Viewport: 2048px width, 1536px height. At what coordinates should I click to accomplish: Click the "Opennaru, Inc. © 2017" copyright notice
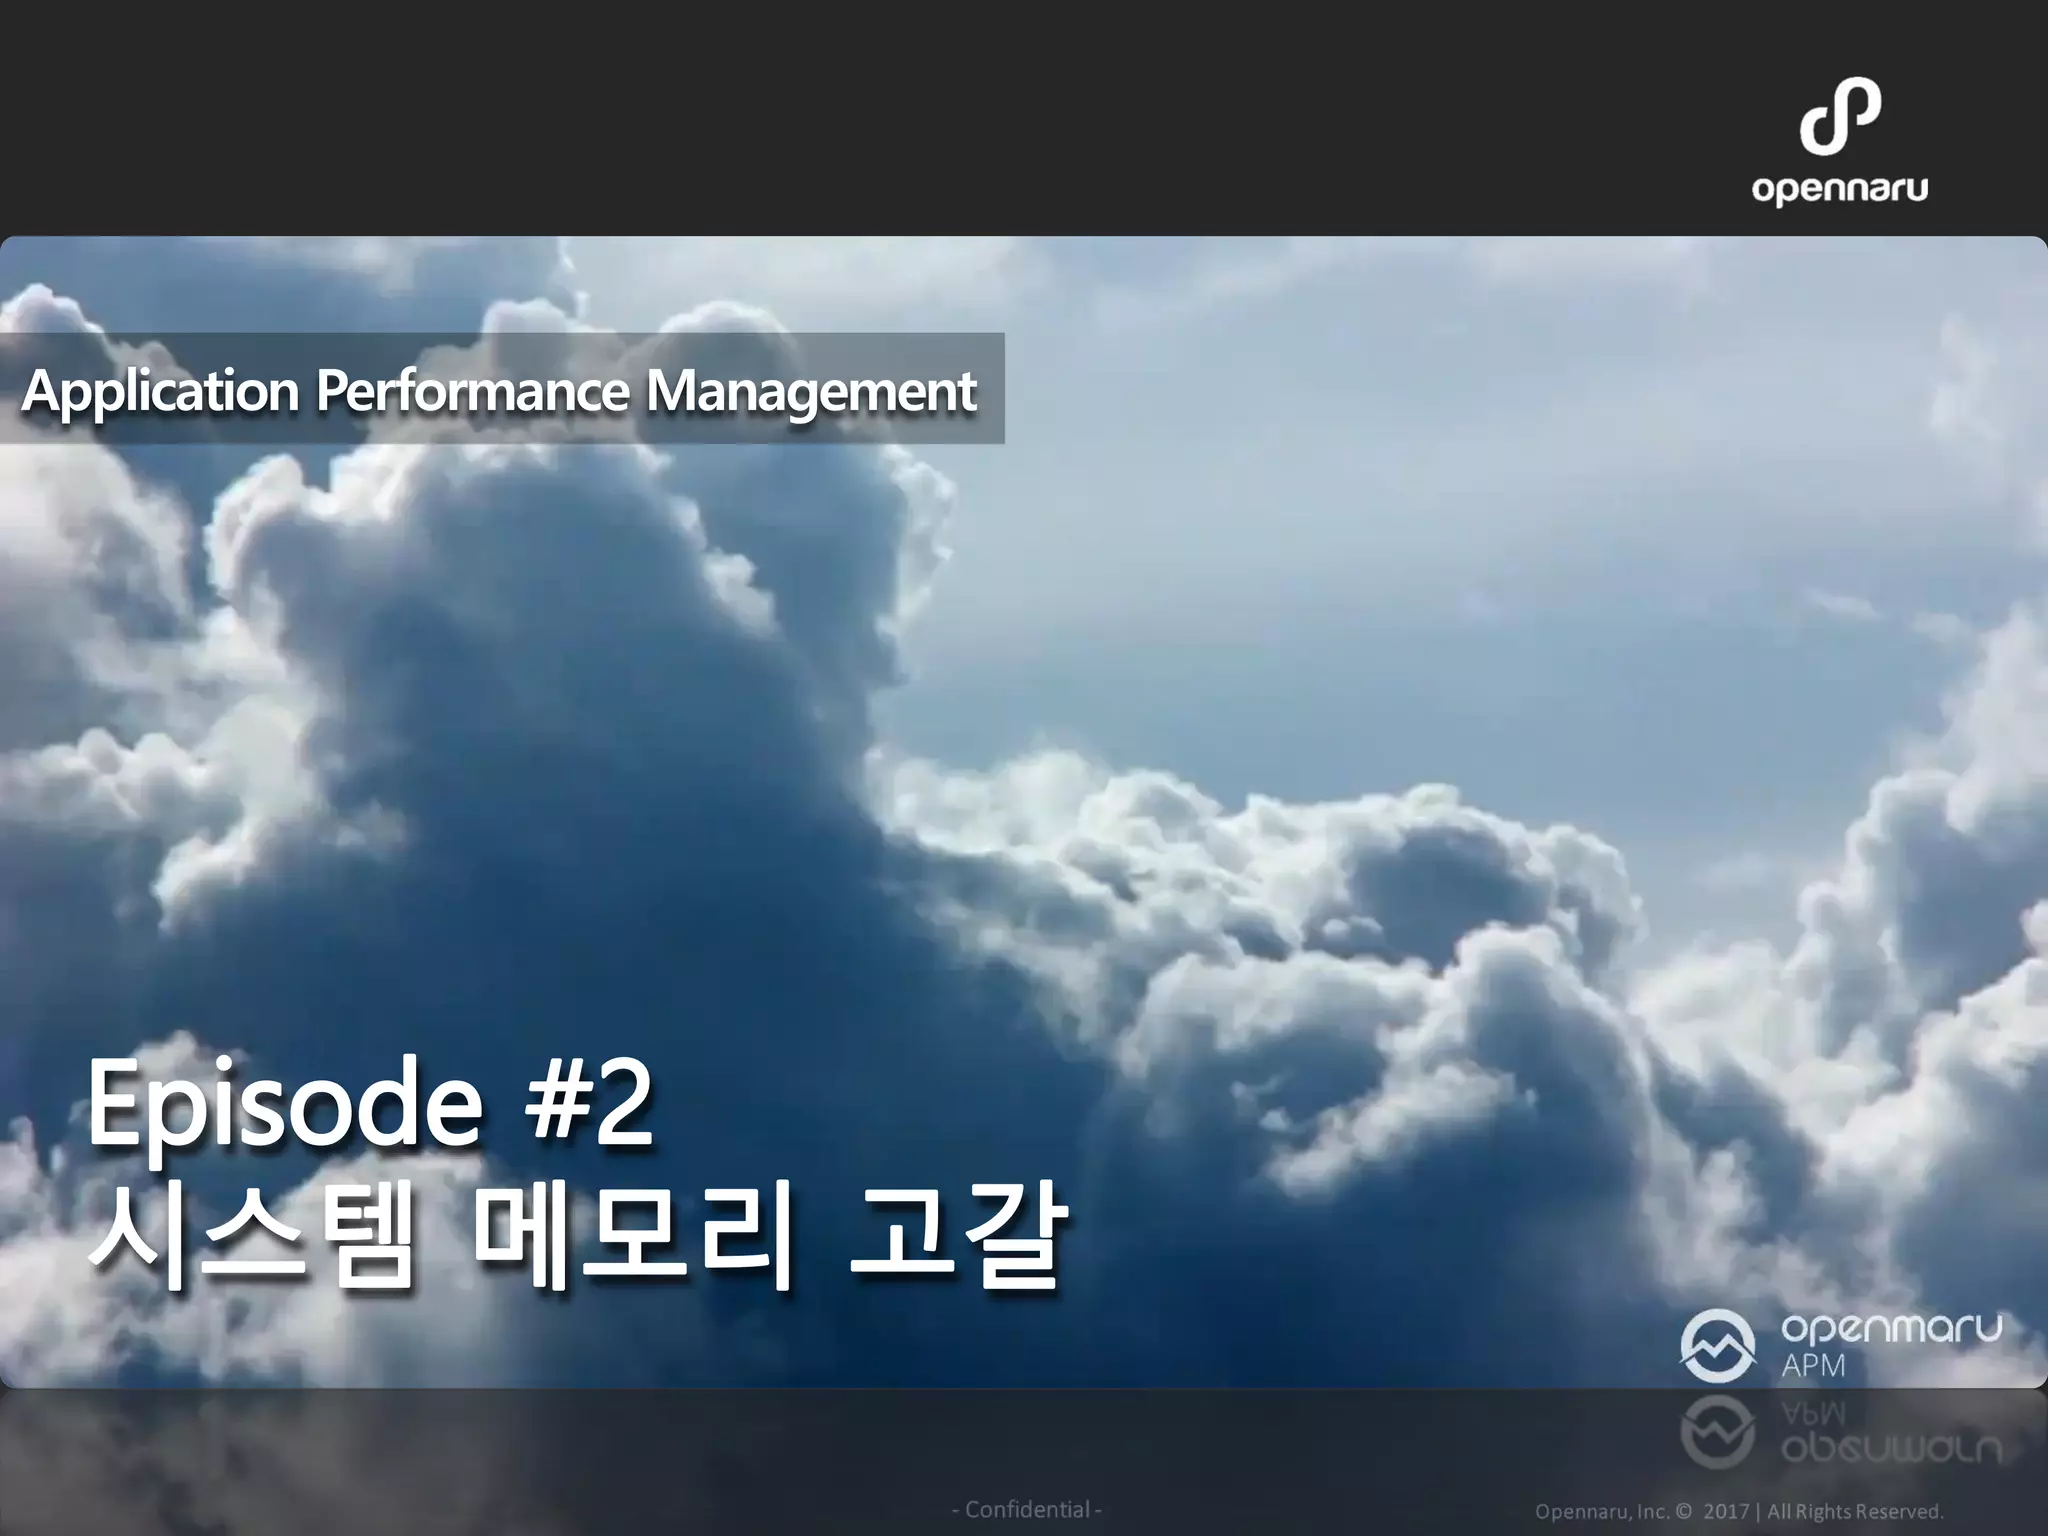click(x=1640, y=1511)
